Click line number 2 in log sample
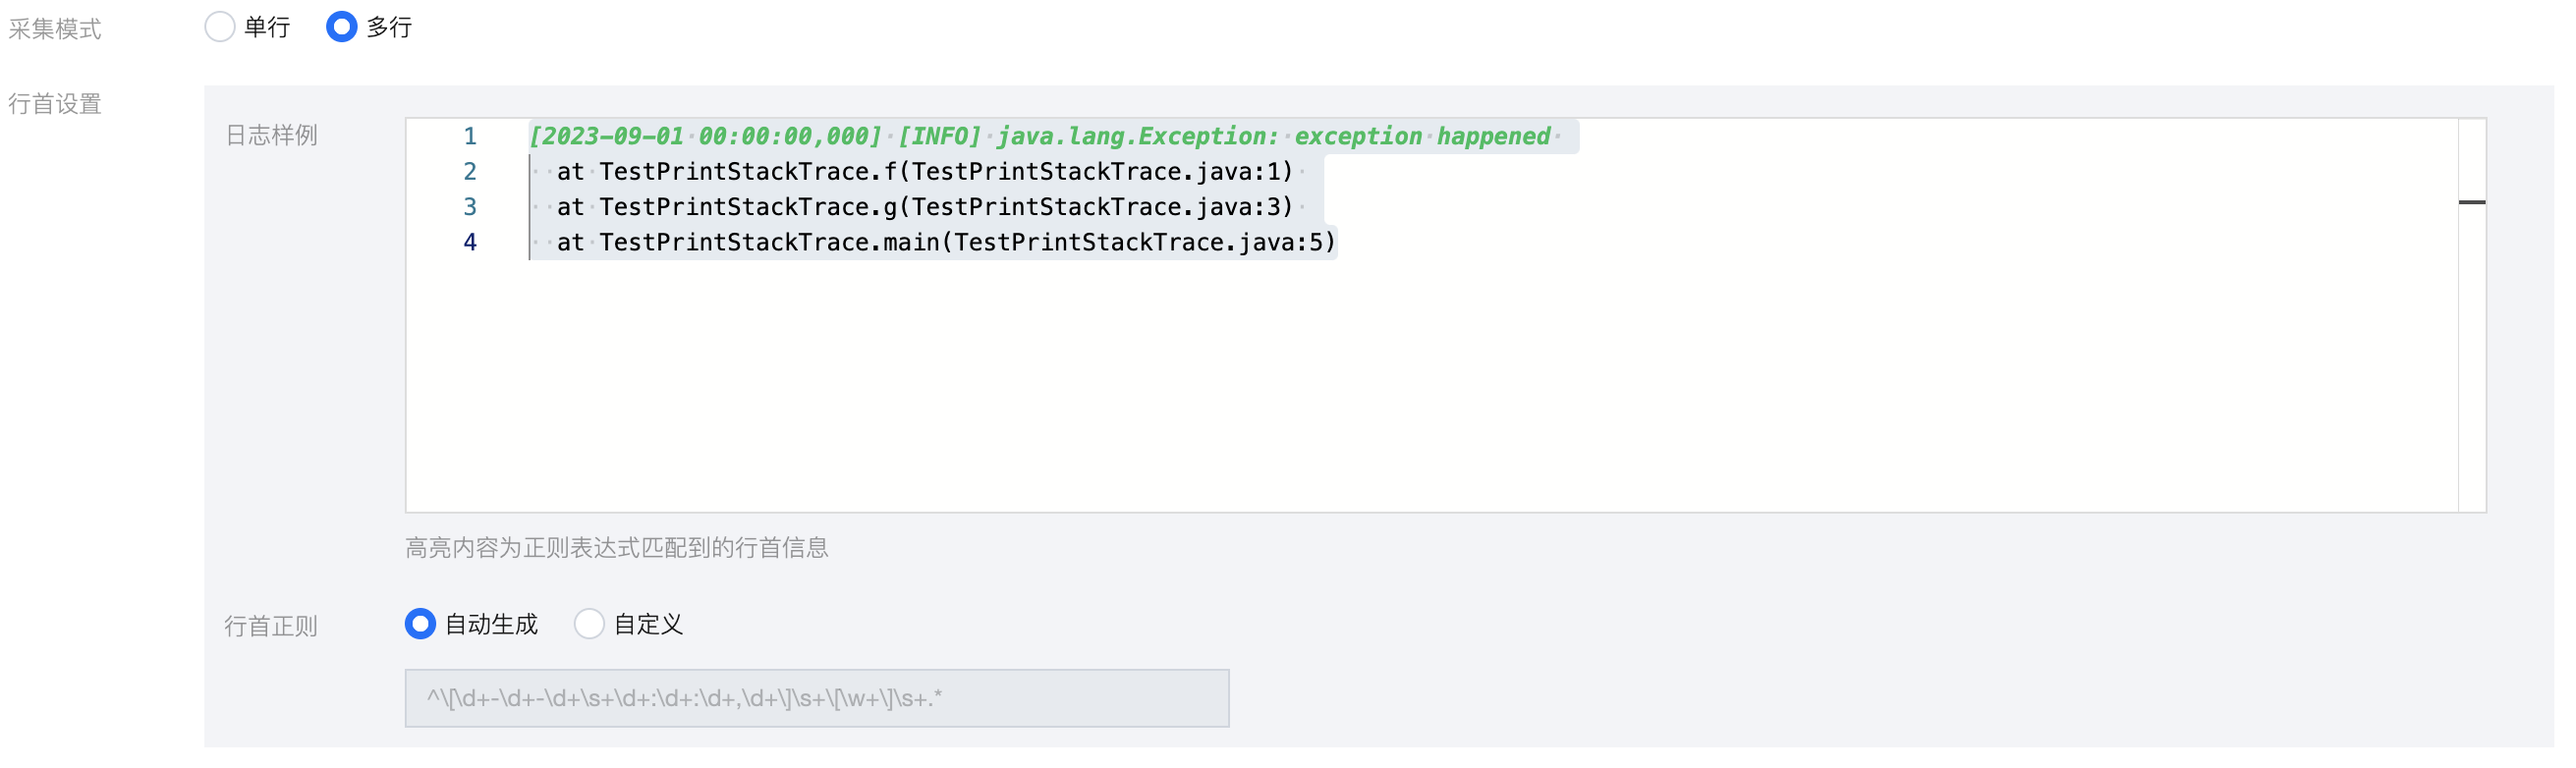 [469, 172]
